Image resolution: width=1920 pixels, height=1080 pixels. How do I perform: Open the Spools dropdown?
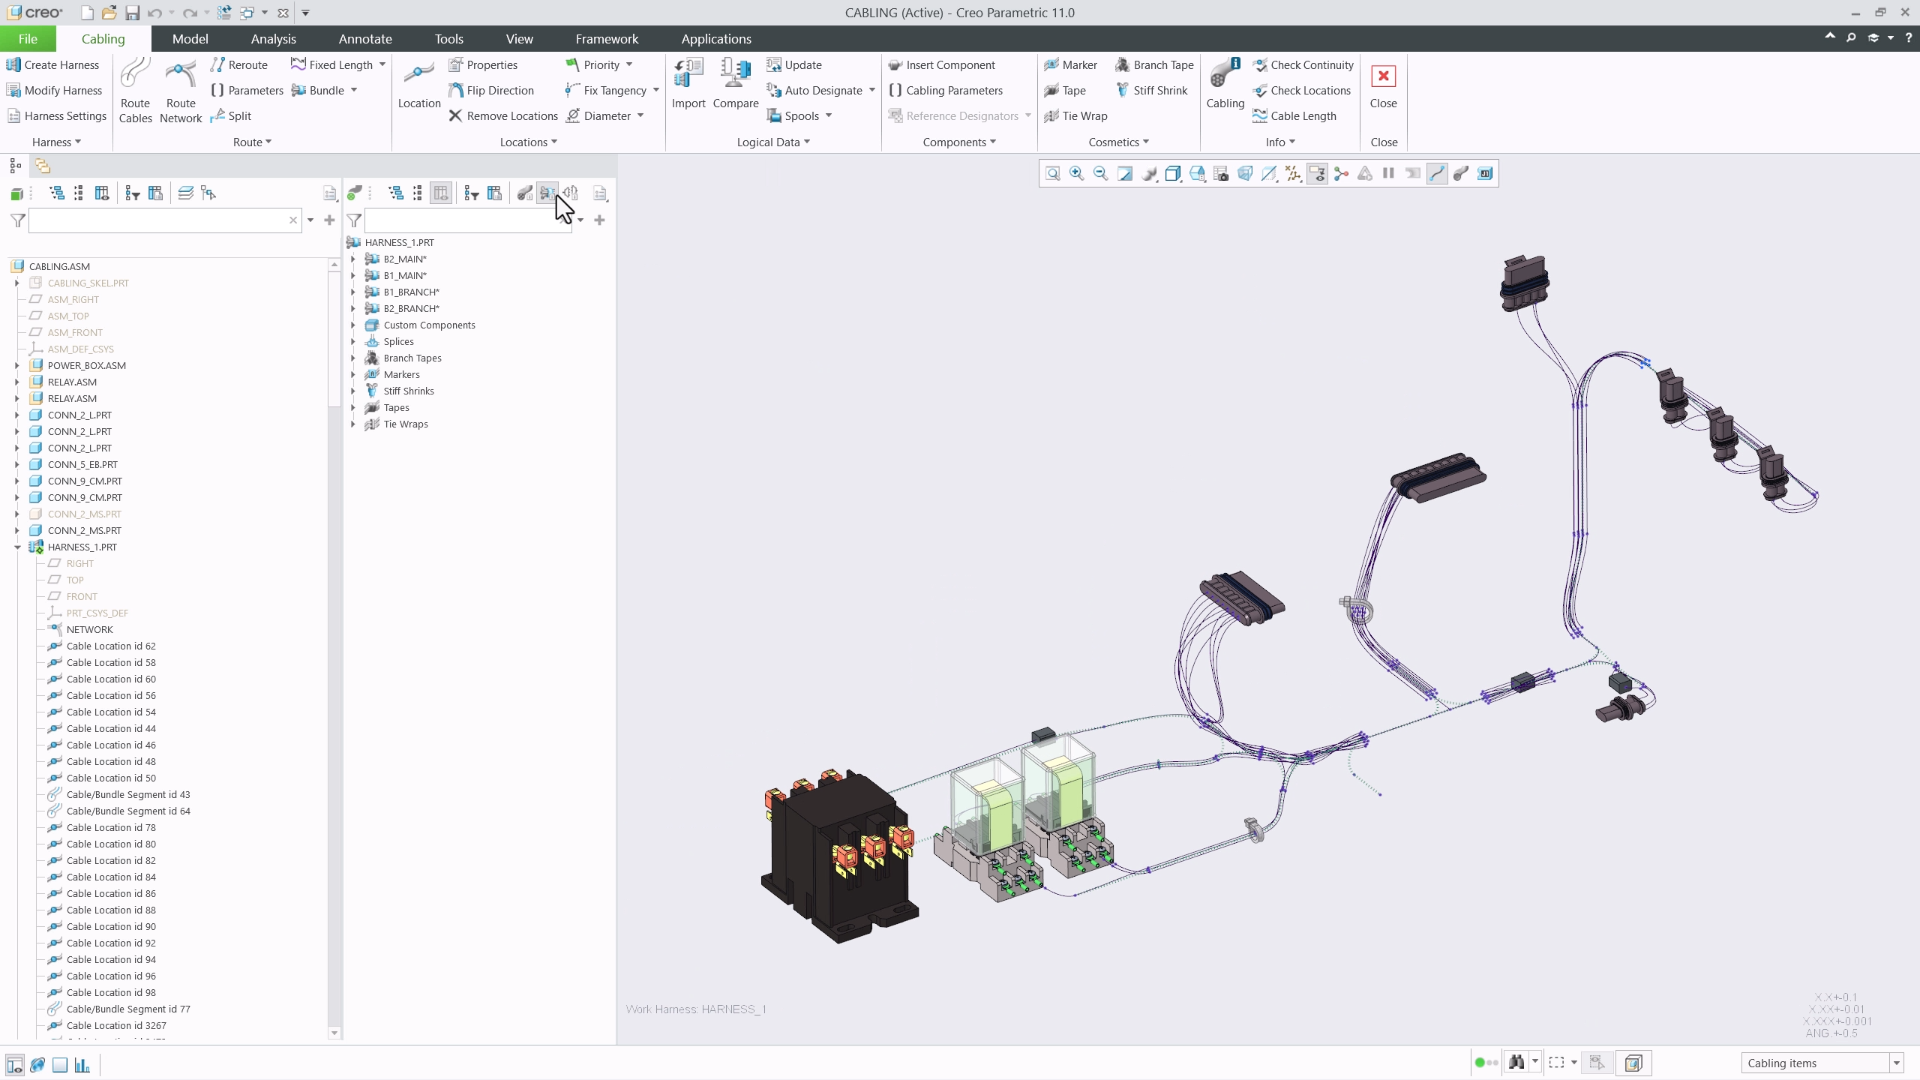tap(829, 116)
